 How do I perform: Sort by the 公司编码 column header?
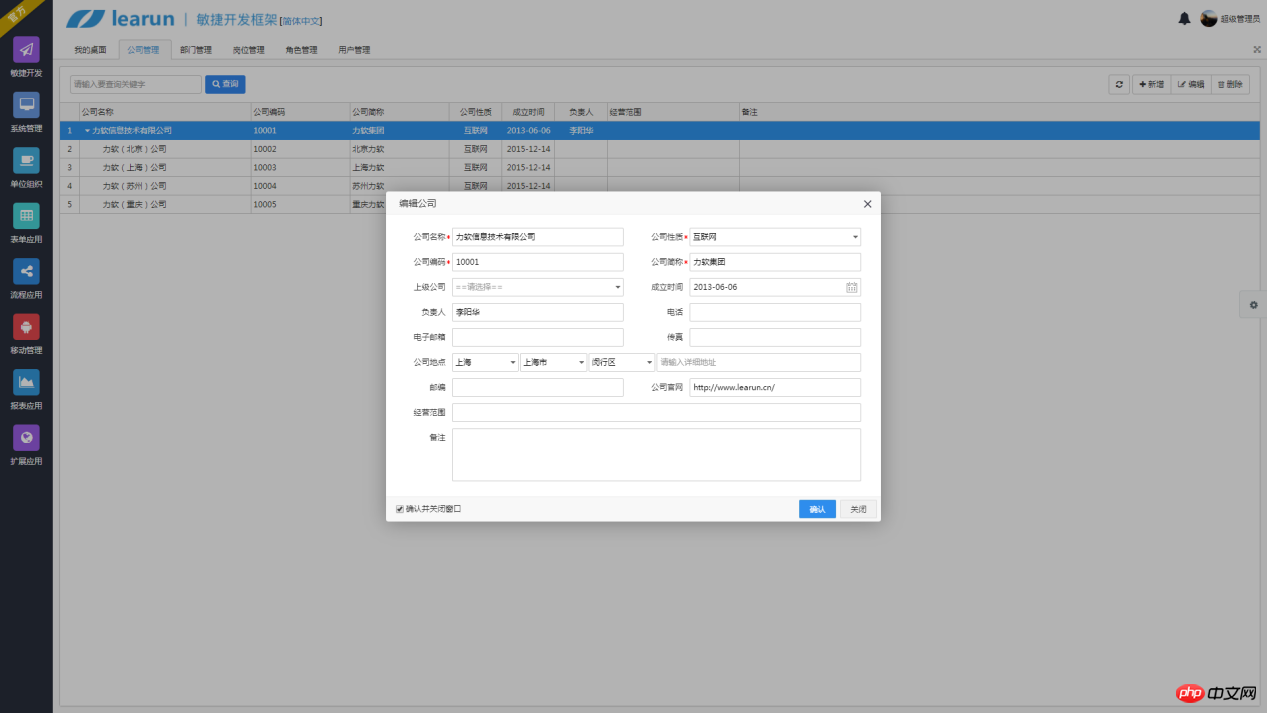(300, 112)
